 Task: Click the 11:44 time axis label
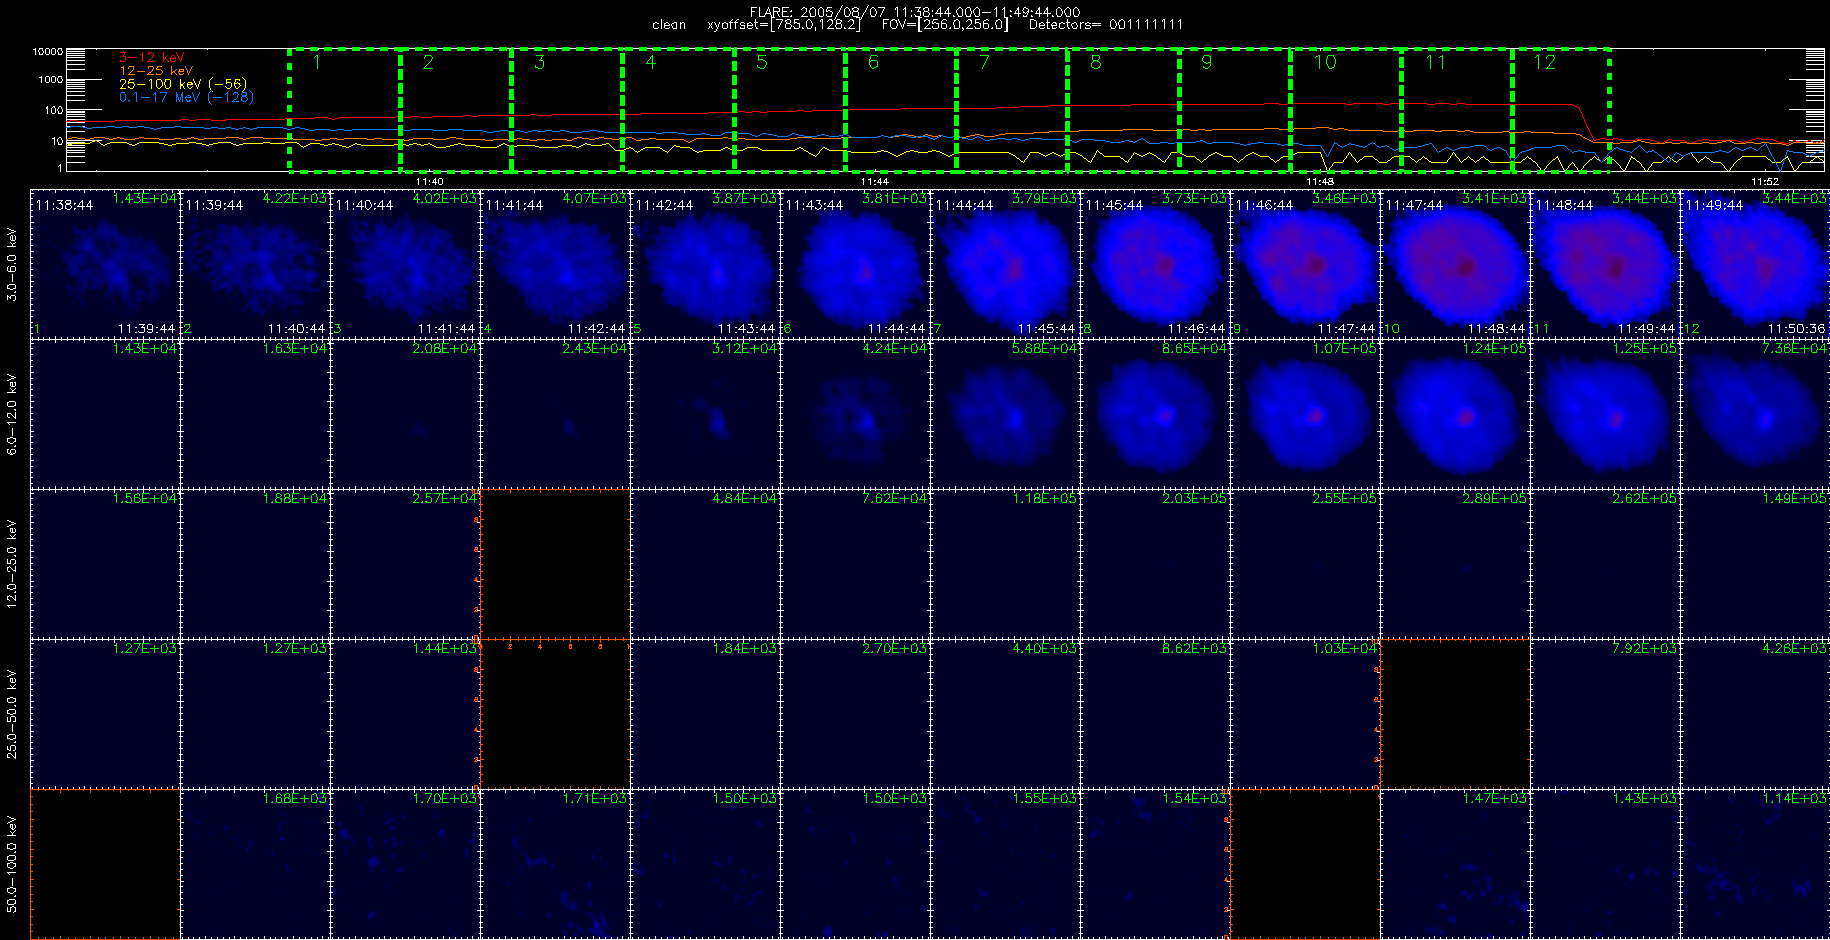click(874, 181)
